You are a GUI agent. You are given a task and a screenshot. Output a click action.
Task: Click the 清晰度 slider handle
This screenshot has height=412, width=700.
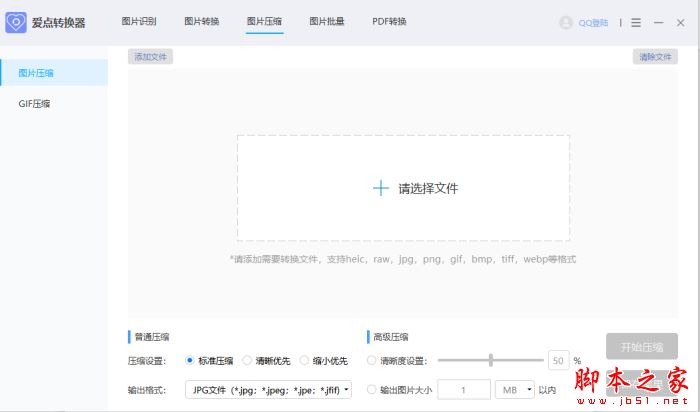coord(490,360)
